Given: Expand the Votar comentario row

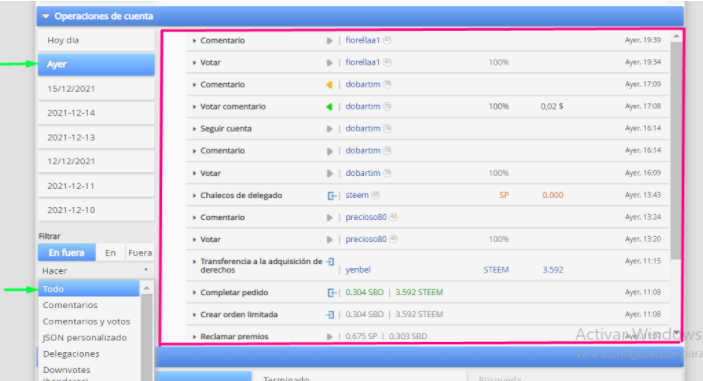Looking at the screenshot, I should (x=194, y=107).
